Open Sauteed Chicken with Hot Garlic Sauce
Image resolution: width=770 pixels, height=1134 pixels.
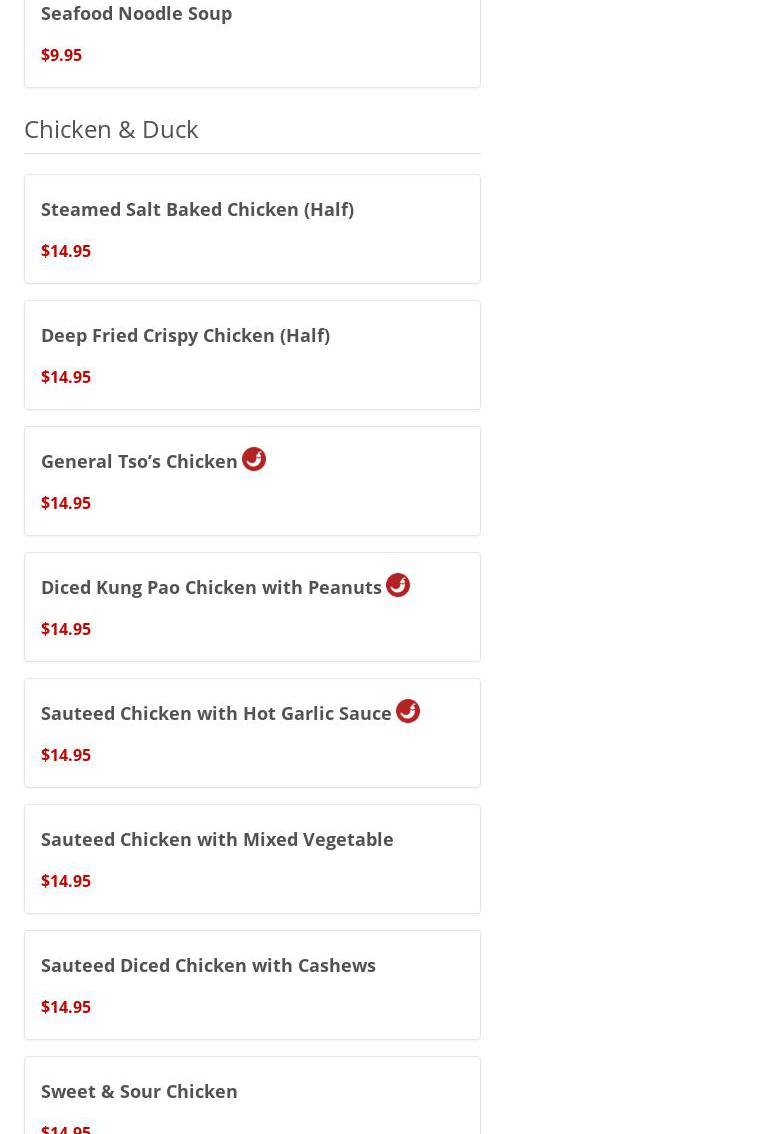coord(216,713)
